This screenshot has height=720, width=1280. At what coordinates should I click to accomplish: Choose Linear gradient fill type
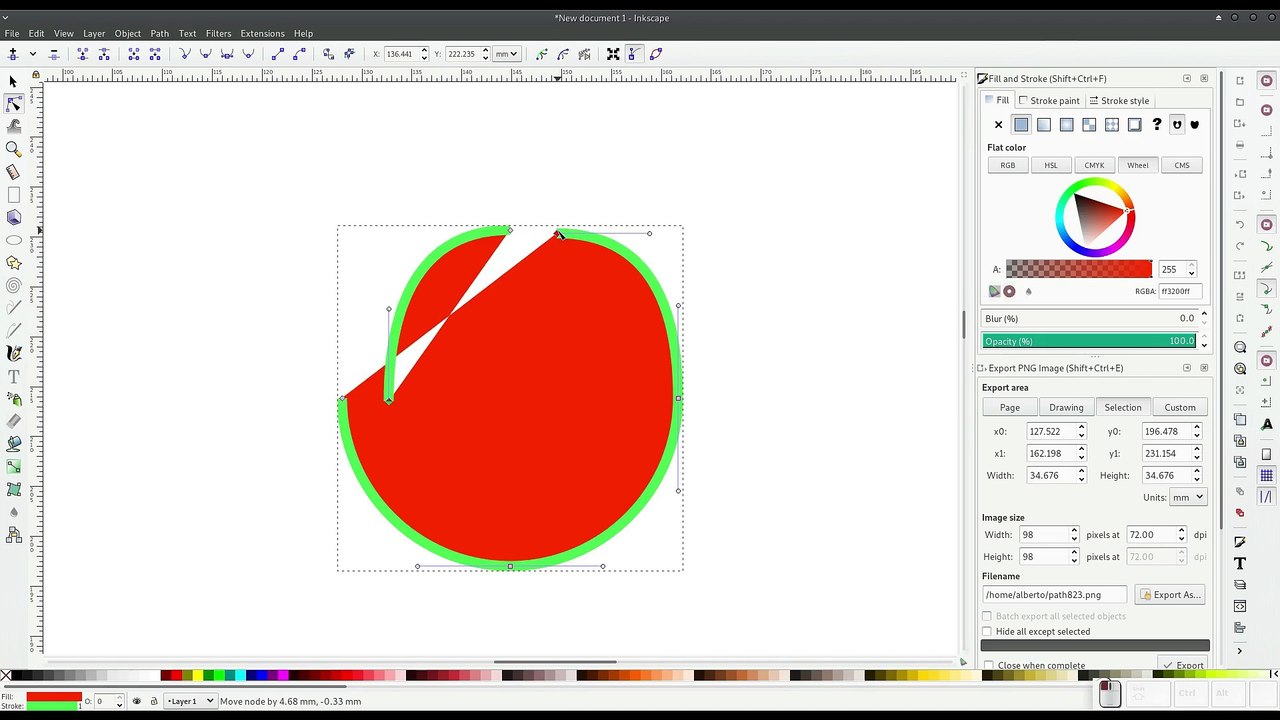click(1044, 125)
